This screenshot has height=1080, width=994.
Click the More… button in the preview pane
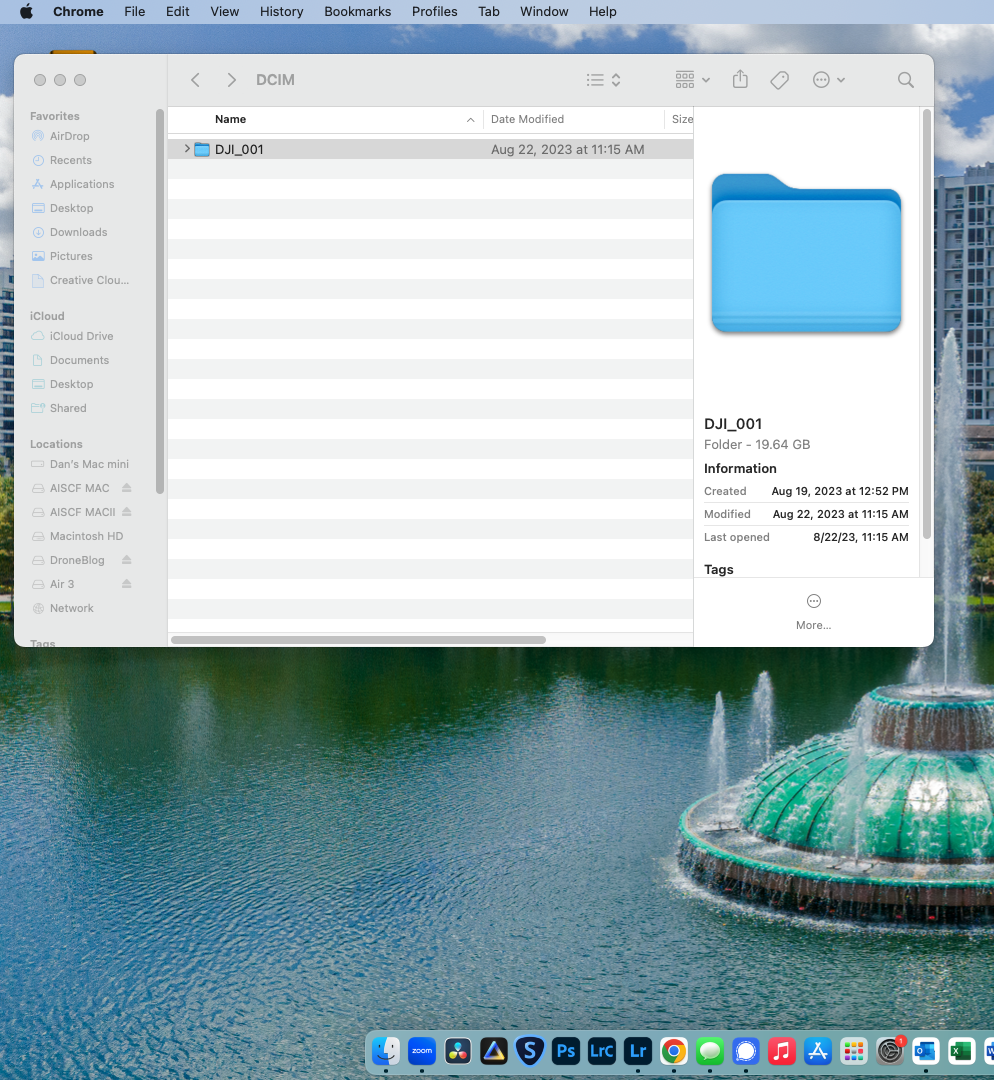point(814,612)
